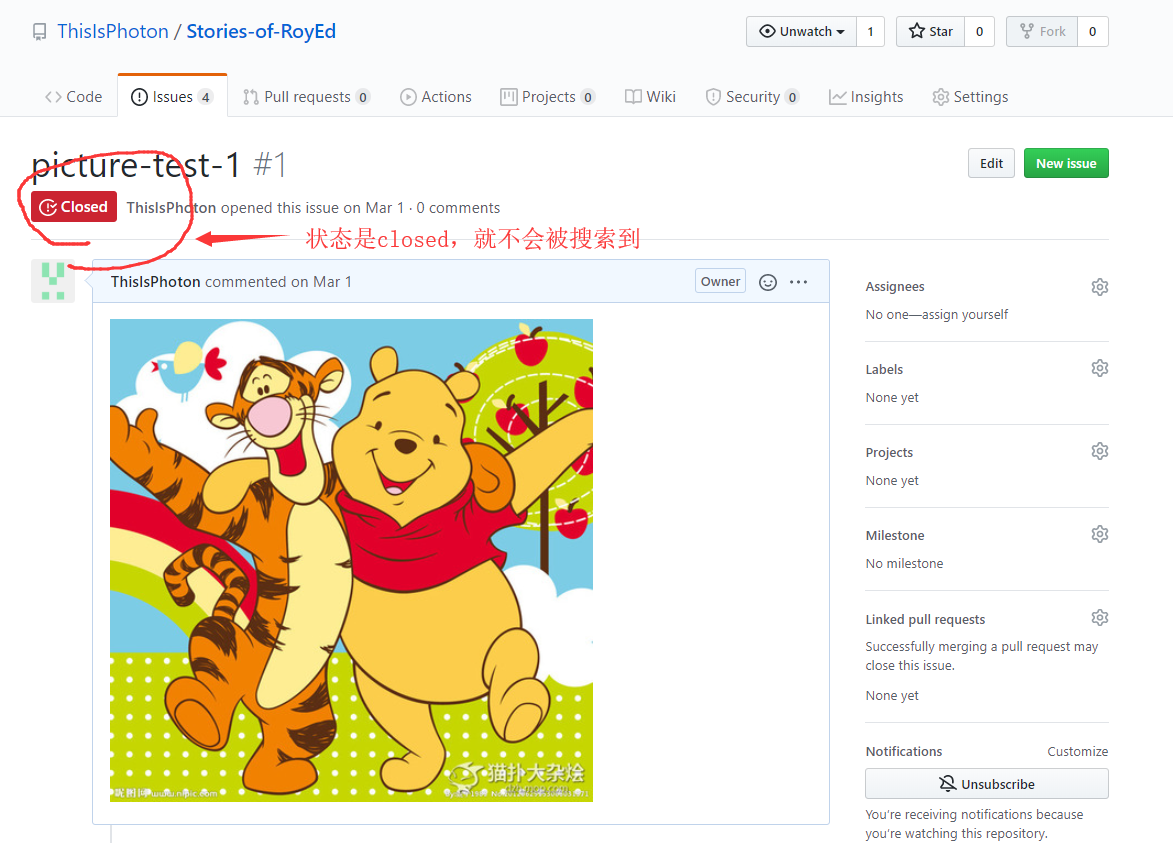Click assign yourself link
Viewport: 1173px width, 843px height.
[964, 314]
